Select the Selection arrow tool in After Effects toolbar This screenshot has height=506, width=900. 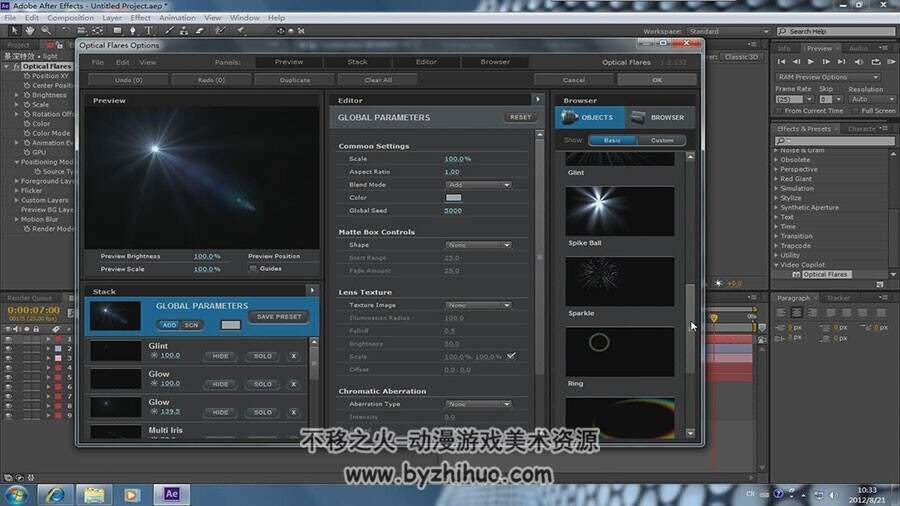coord(14,30)
